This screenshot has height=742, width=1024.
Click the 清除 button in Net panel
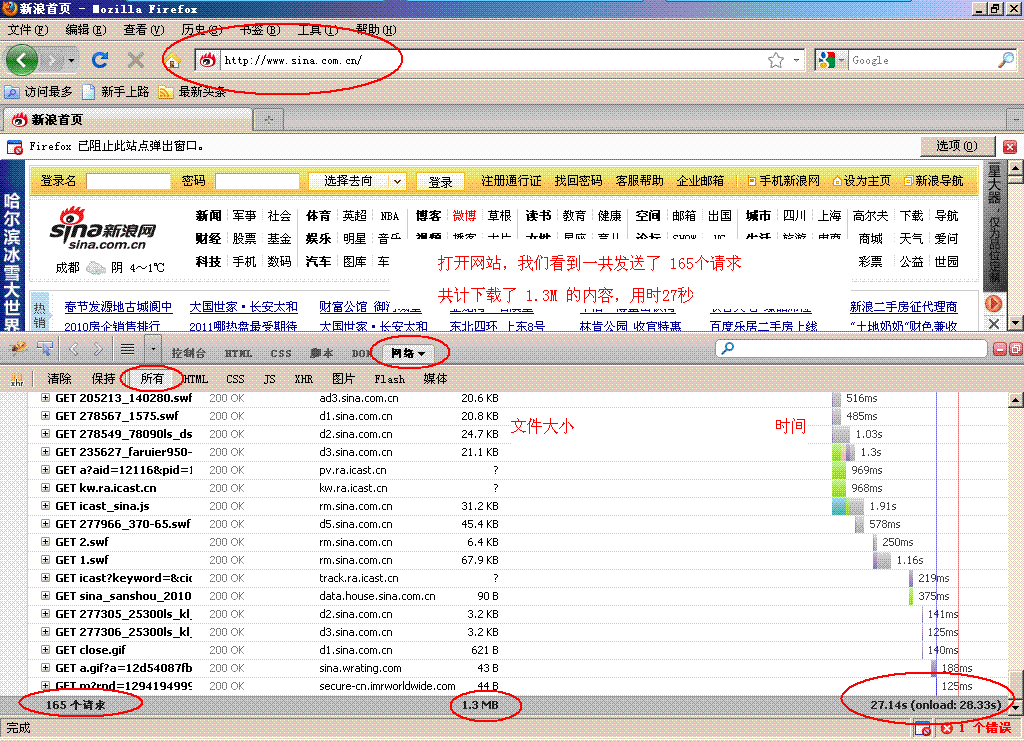60,379
